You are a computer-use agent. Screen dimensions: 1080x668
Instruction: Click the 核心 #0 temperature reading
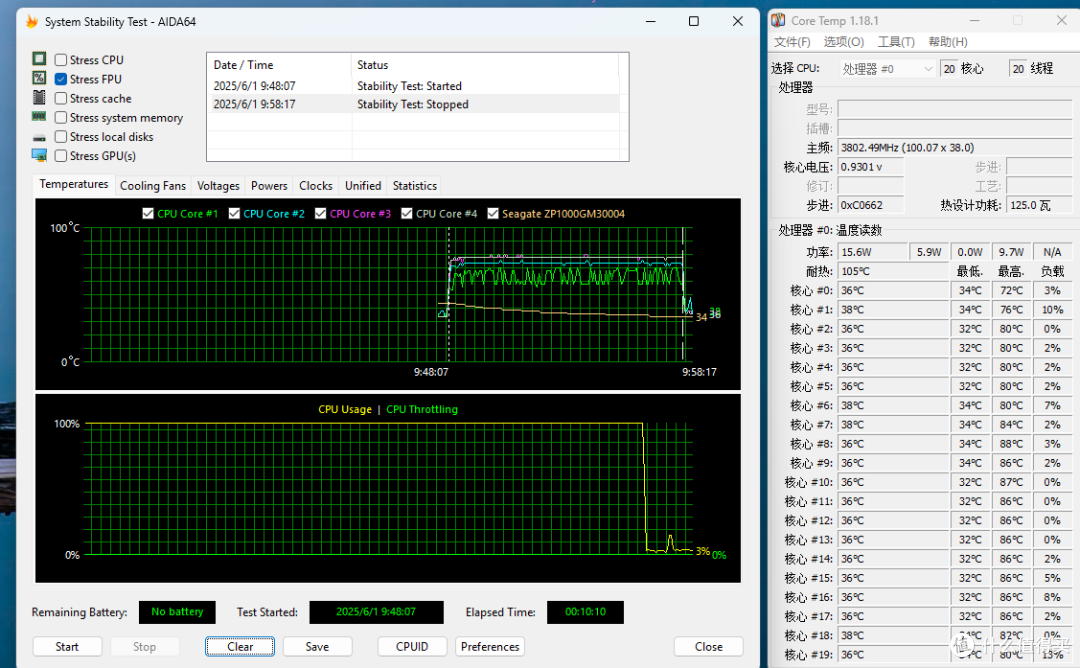click(893, 291)
